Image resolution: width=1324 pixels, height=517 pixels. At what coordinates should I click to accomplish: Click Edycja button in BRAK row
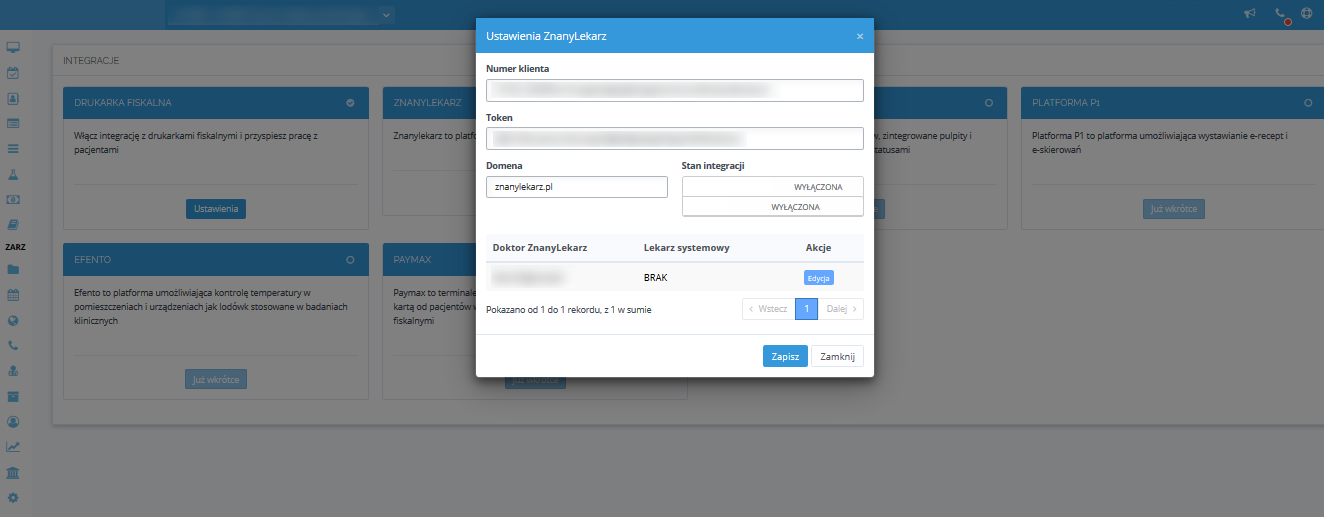(x=819, y=277)
